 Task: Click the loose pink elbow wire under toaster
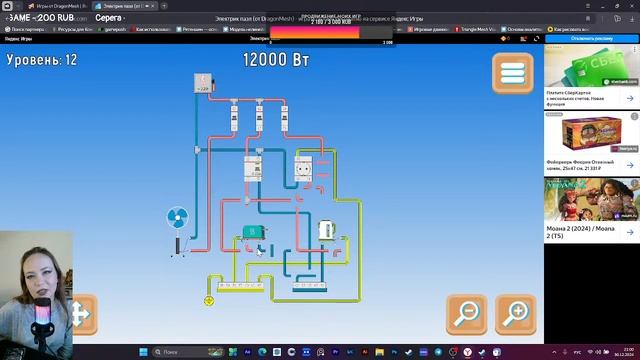point(249,247)
